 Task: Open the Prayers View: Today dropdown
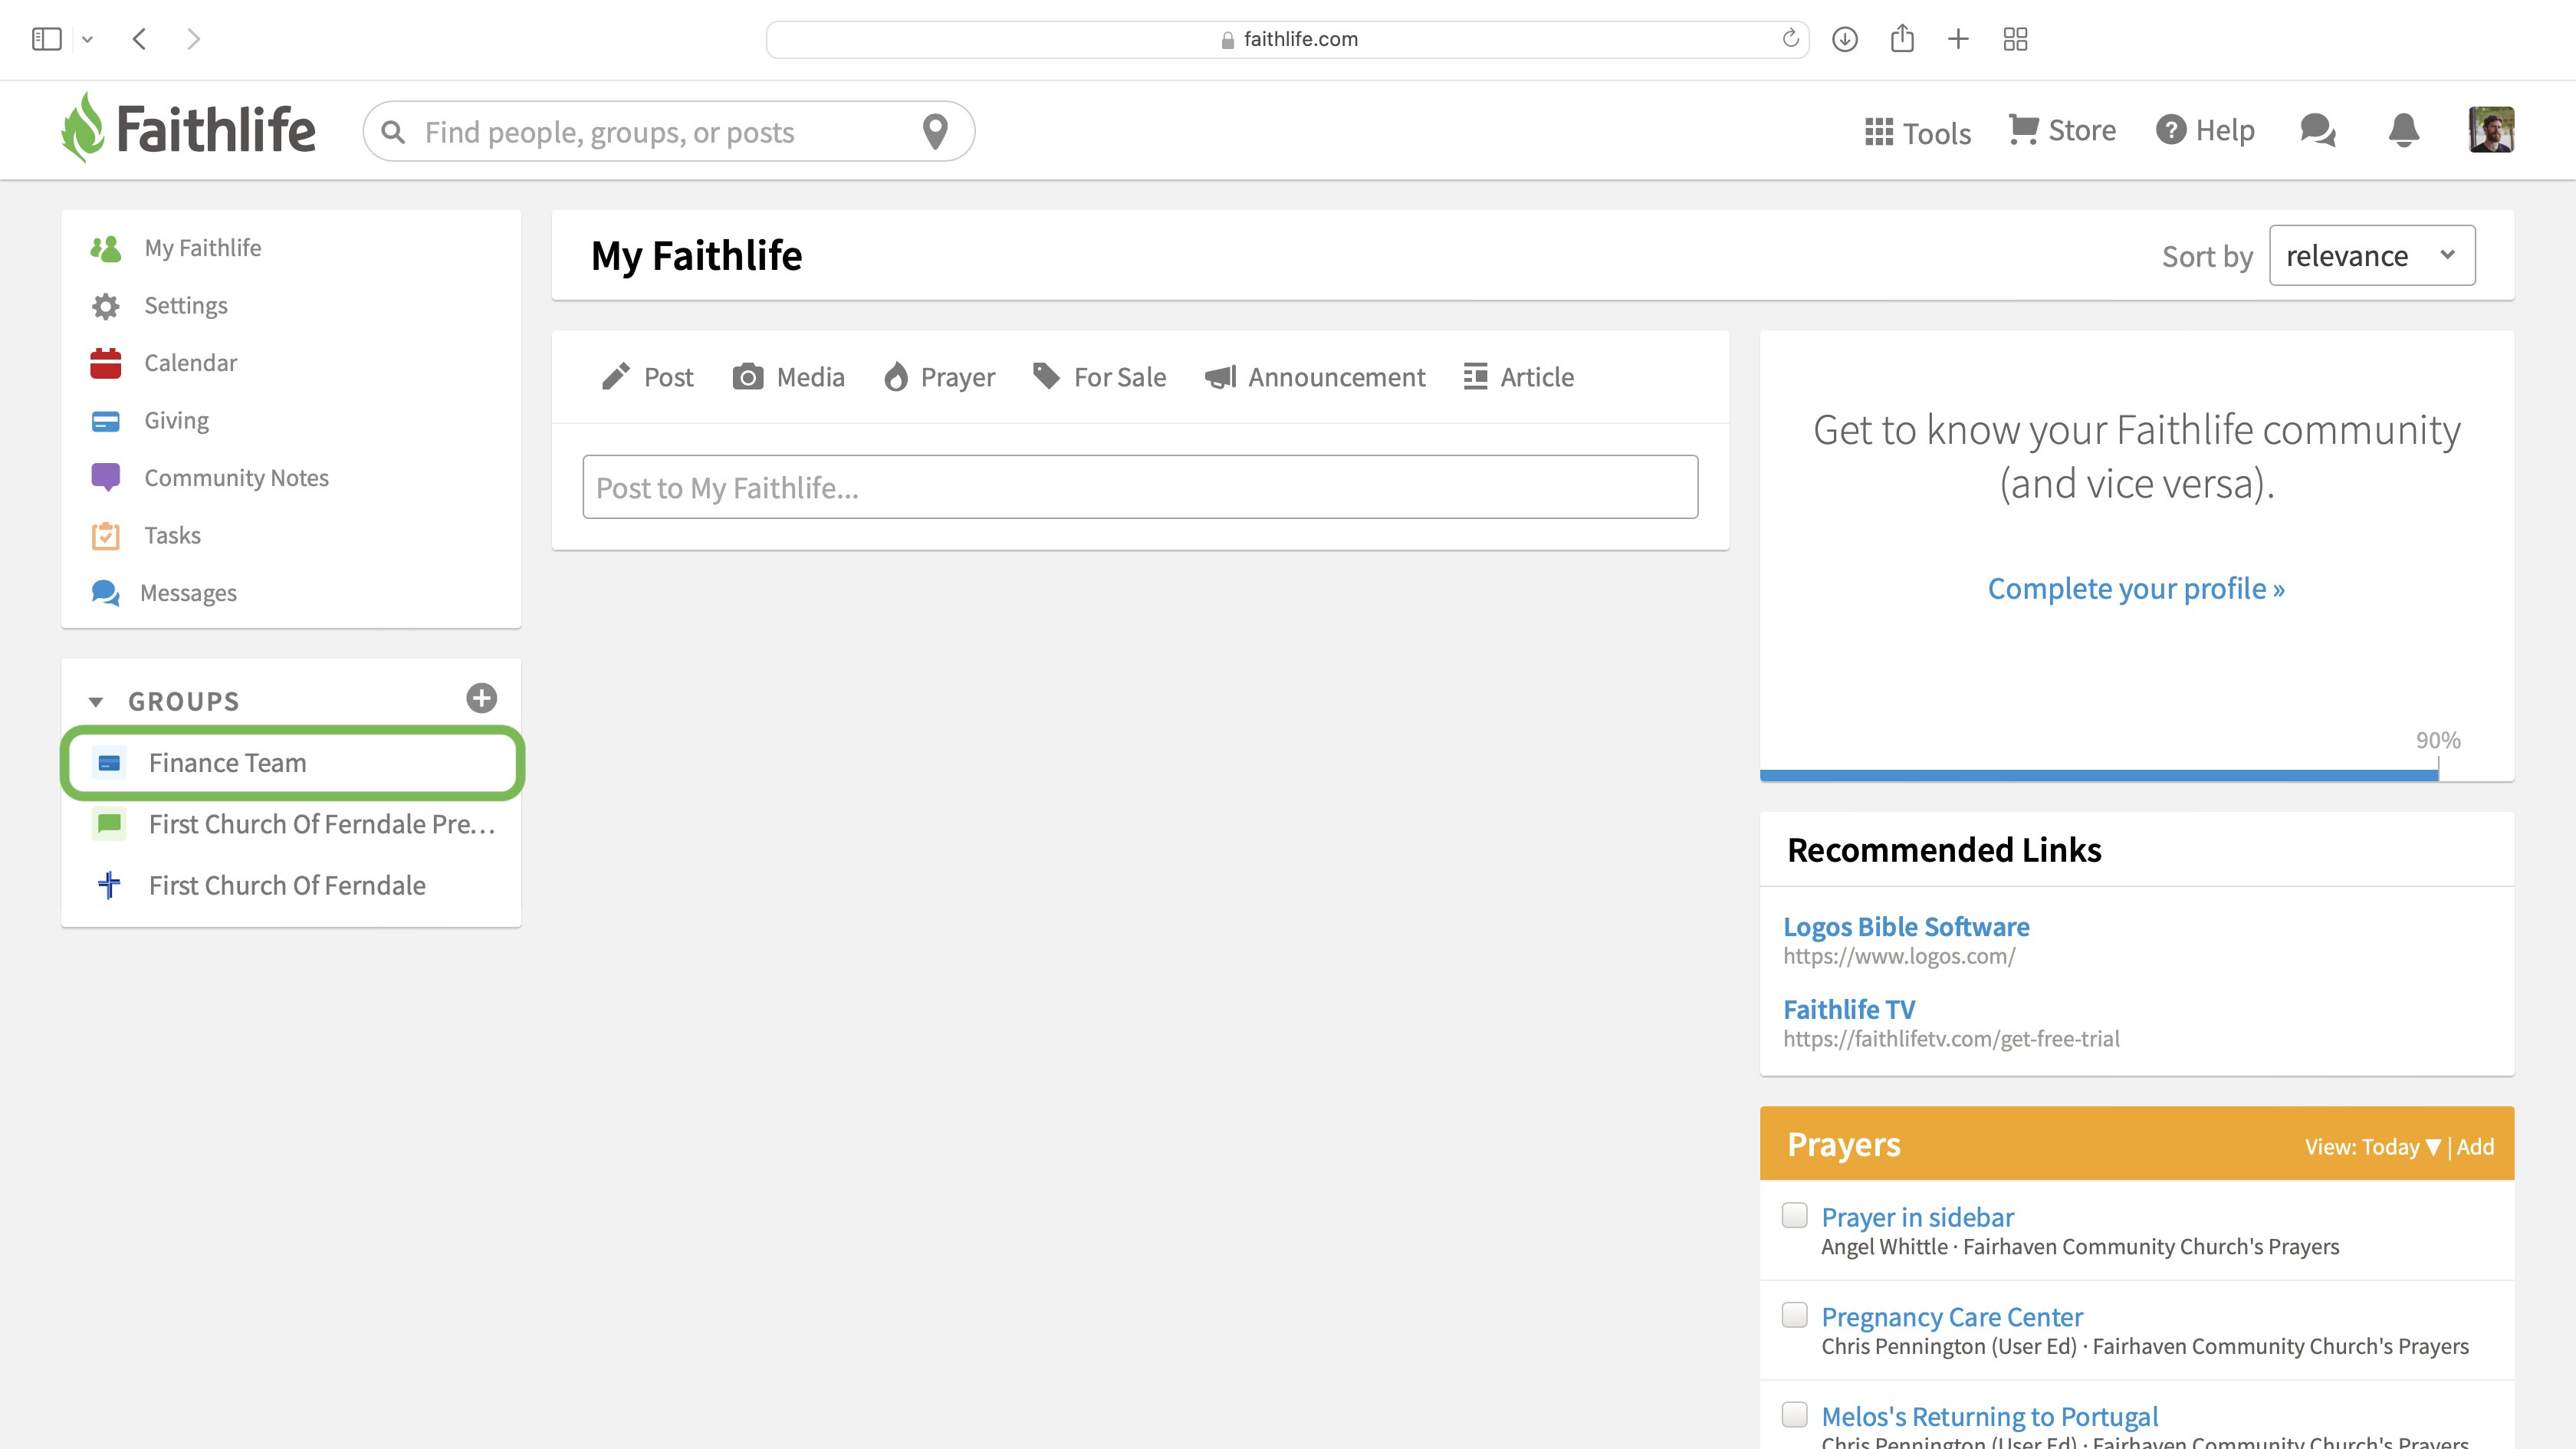point(2372,1147)
